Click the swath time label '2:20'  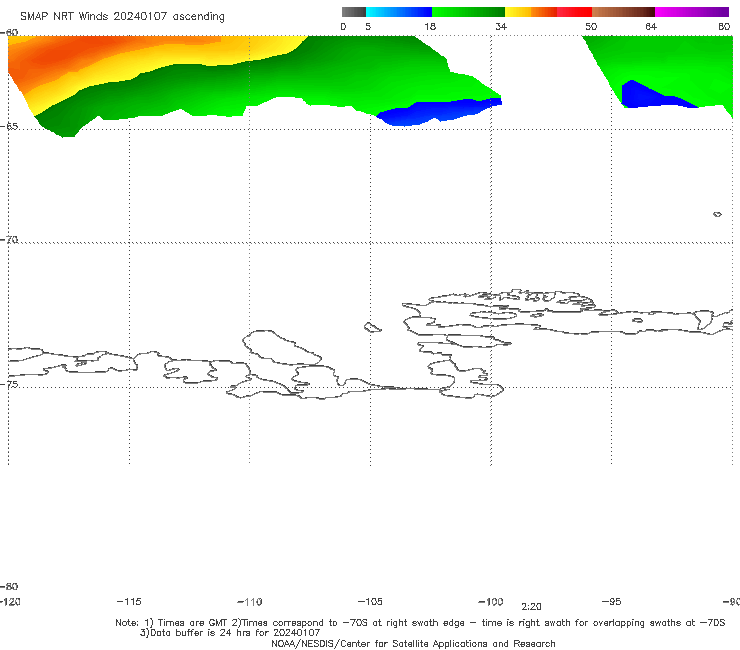(x=531, y=607)
